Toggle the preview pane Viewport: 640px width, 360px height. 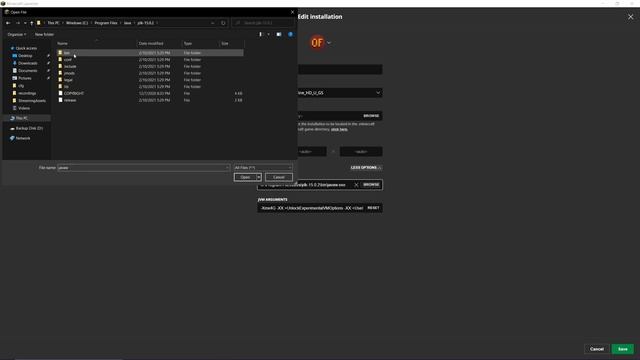279,34
